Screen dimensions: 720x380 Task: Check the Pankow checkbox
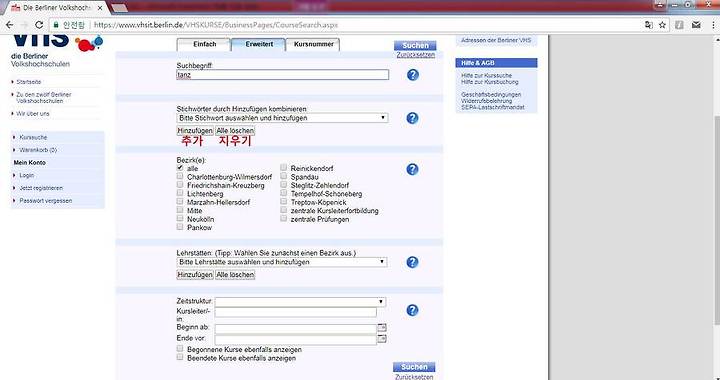[180, 227]
